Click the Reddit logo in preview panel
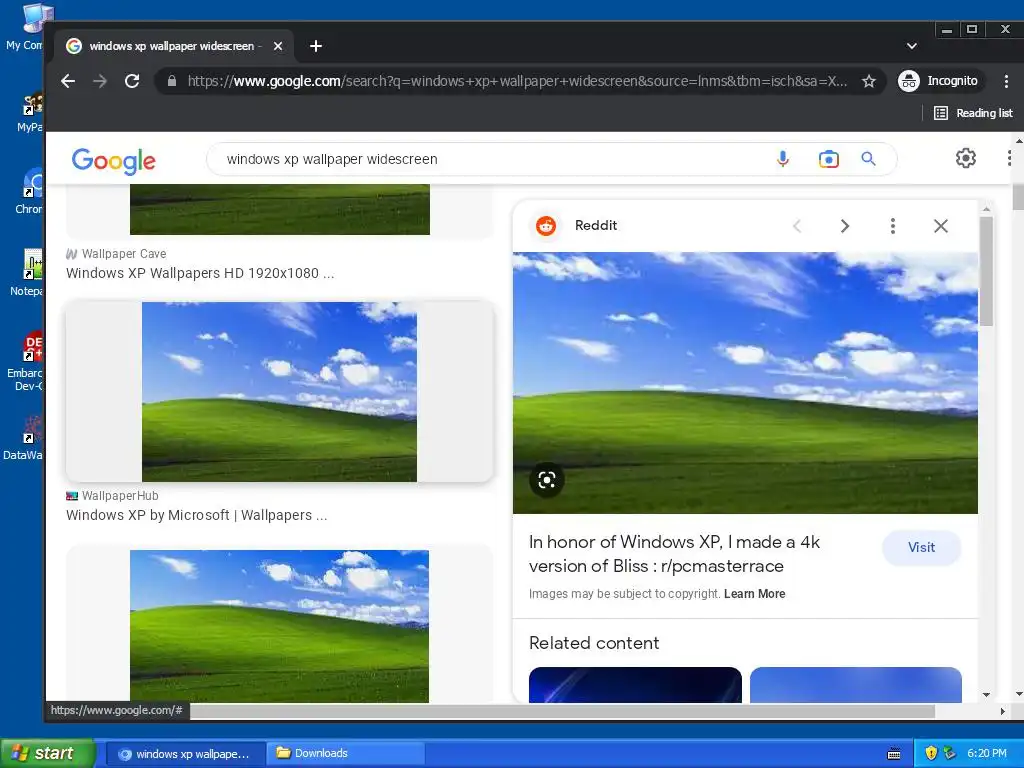 coord(546,226)
